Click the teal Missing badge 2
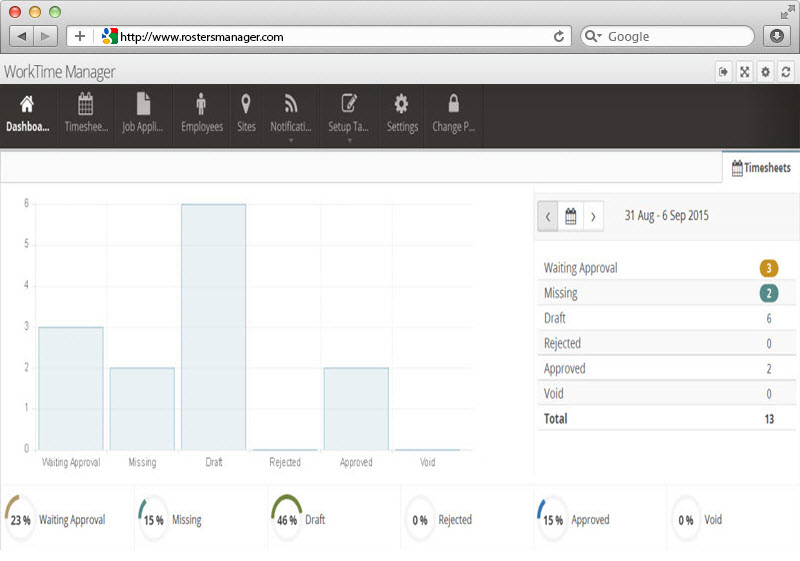The width and height of the screenshot is (800, 561). (768, 293)
